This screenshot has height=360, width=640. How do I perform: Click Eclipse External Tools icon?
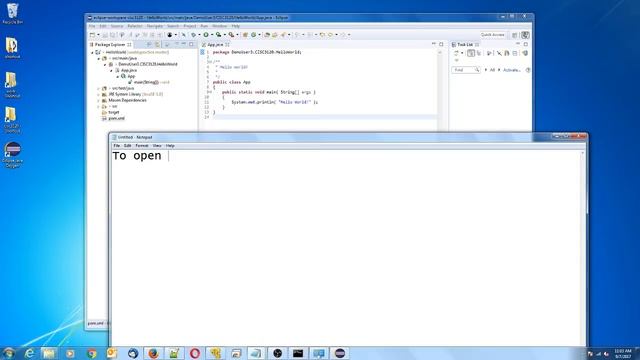coord(231,35)
